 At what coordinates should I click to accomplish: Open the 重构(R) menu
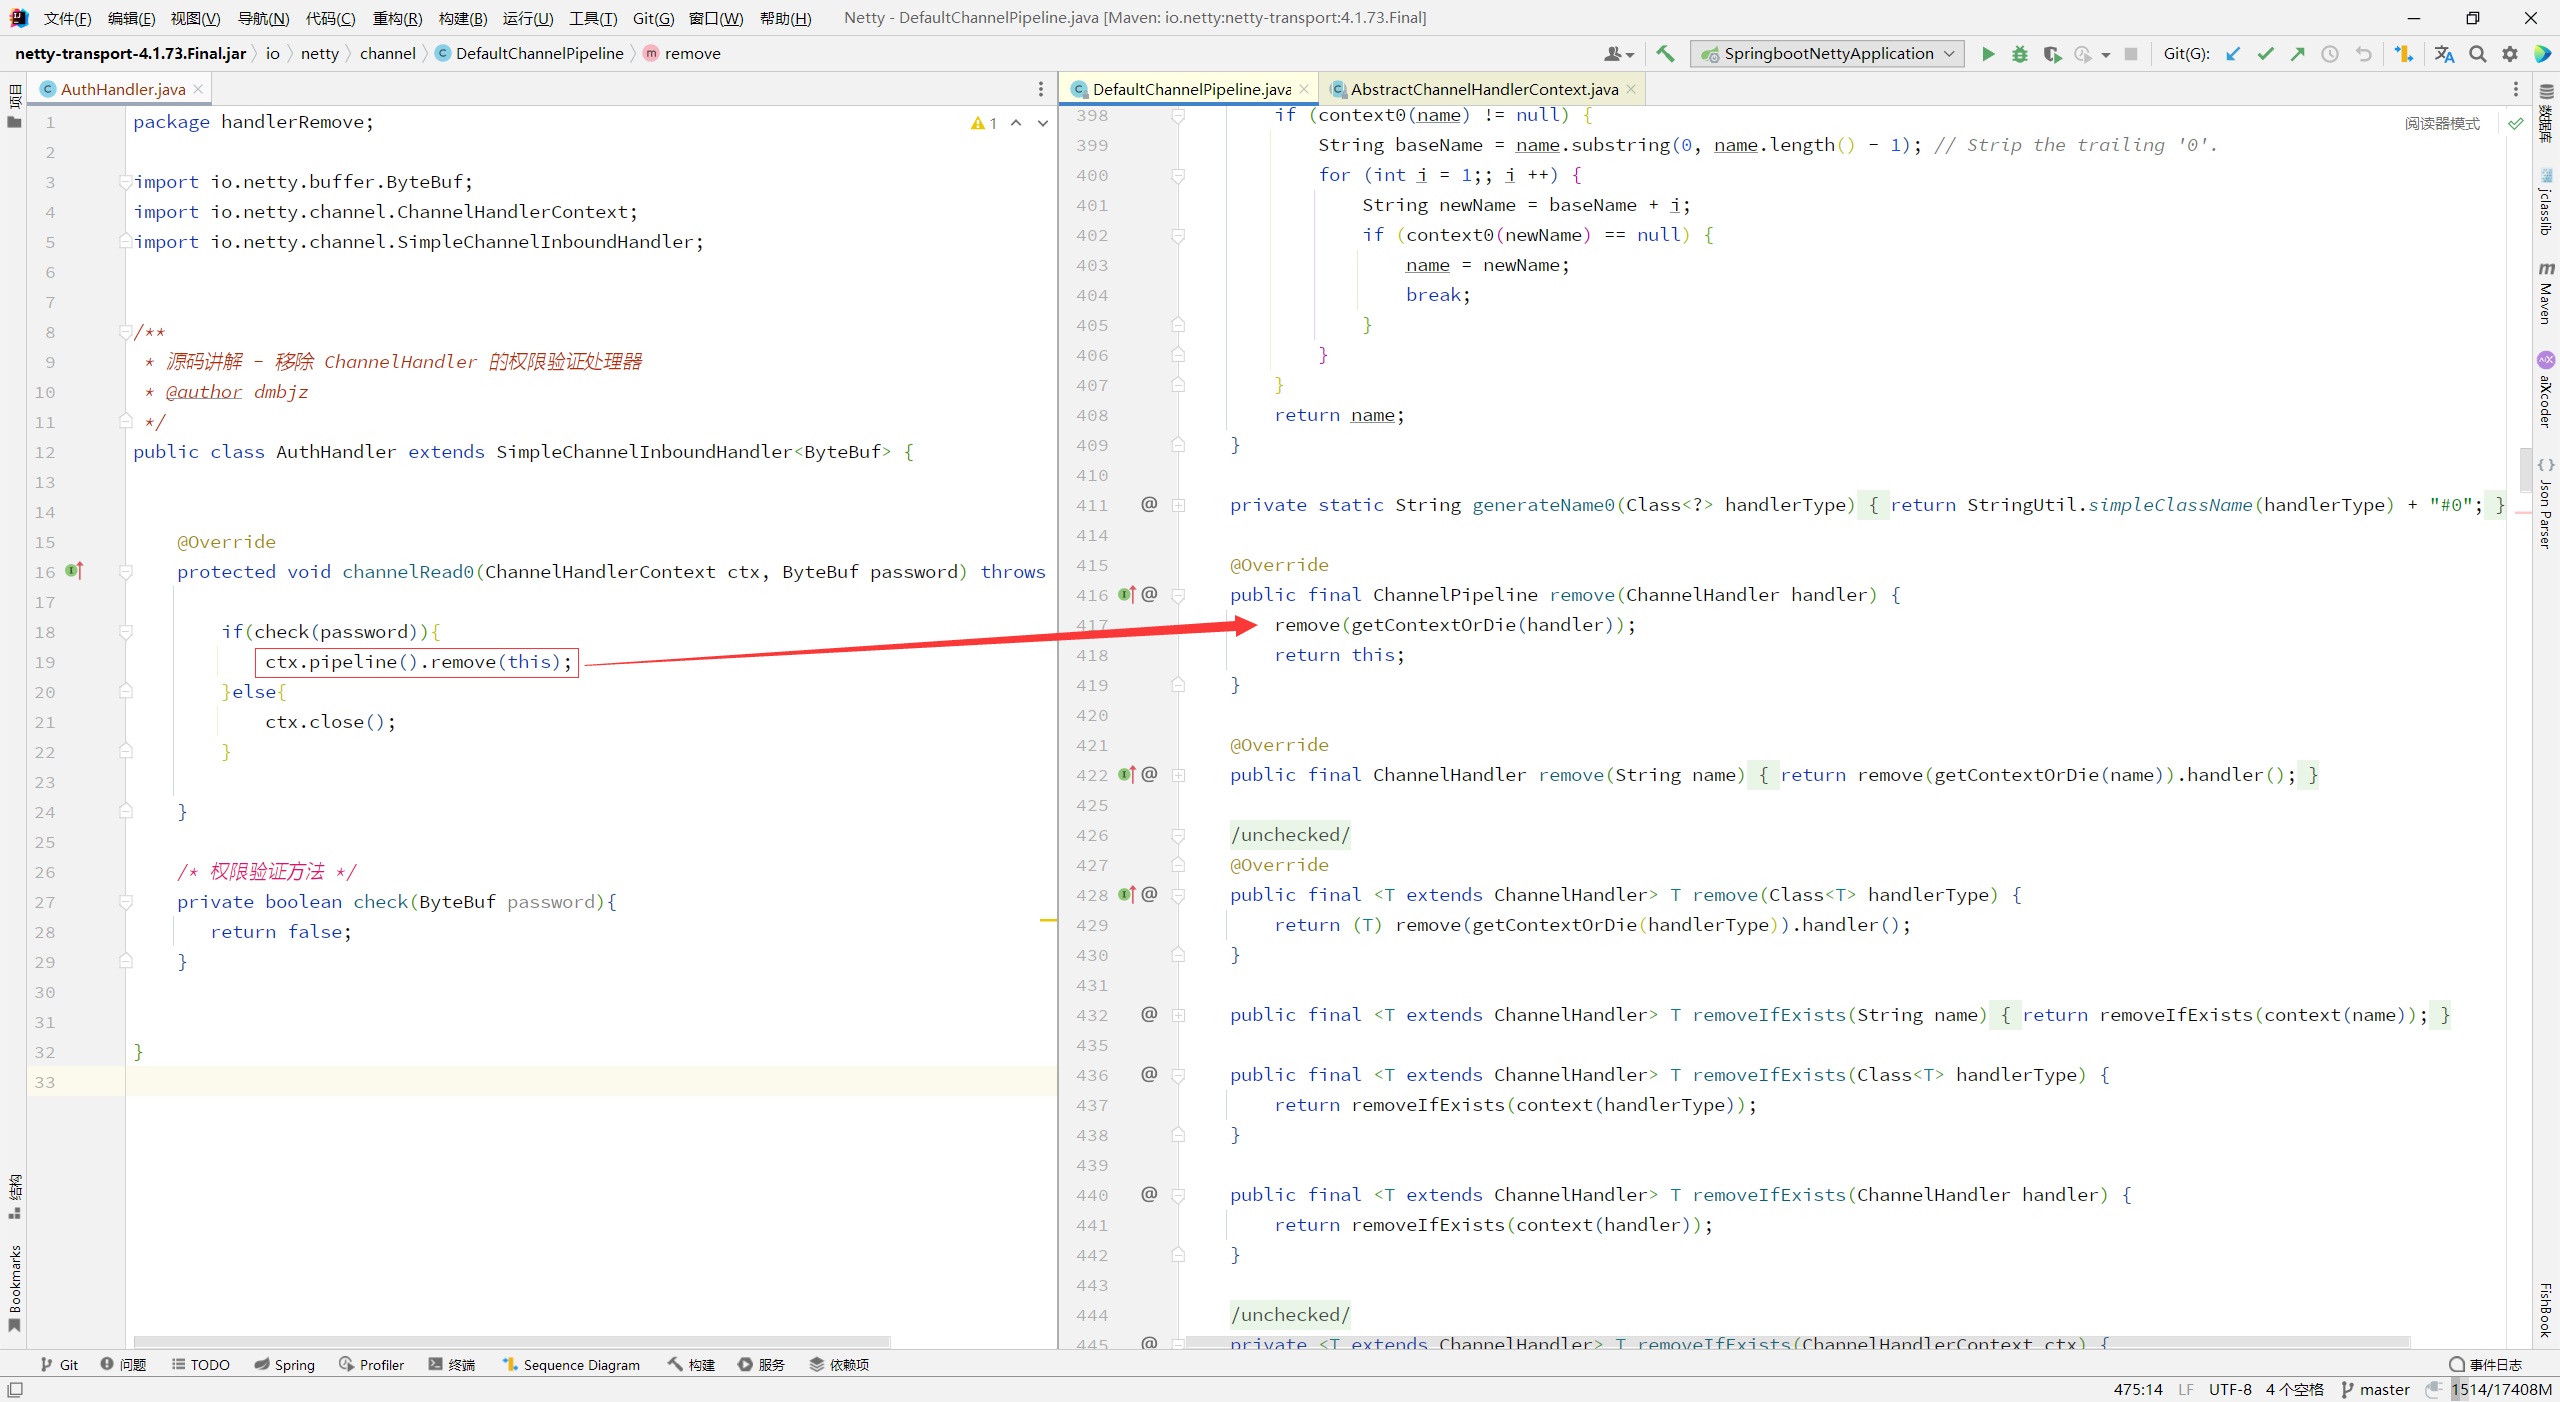(x=397, y=18)
